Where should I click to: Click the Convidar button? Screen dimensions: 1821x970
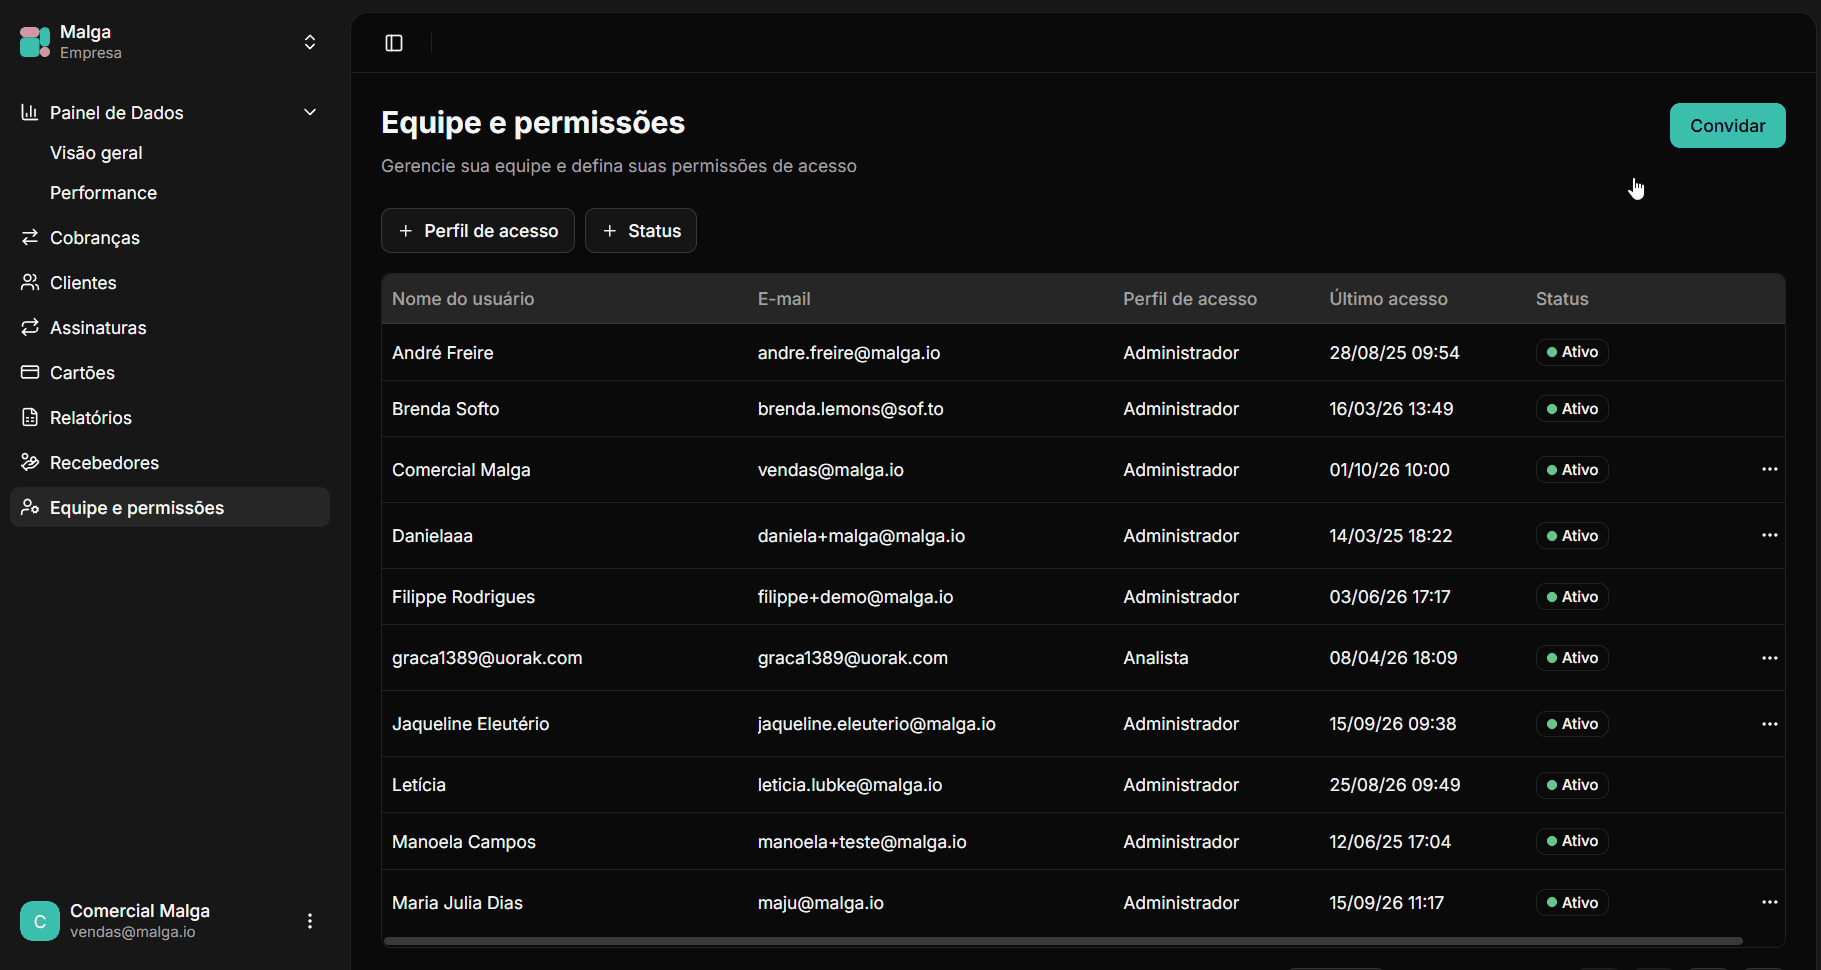click(x=1727, y=126)
